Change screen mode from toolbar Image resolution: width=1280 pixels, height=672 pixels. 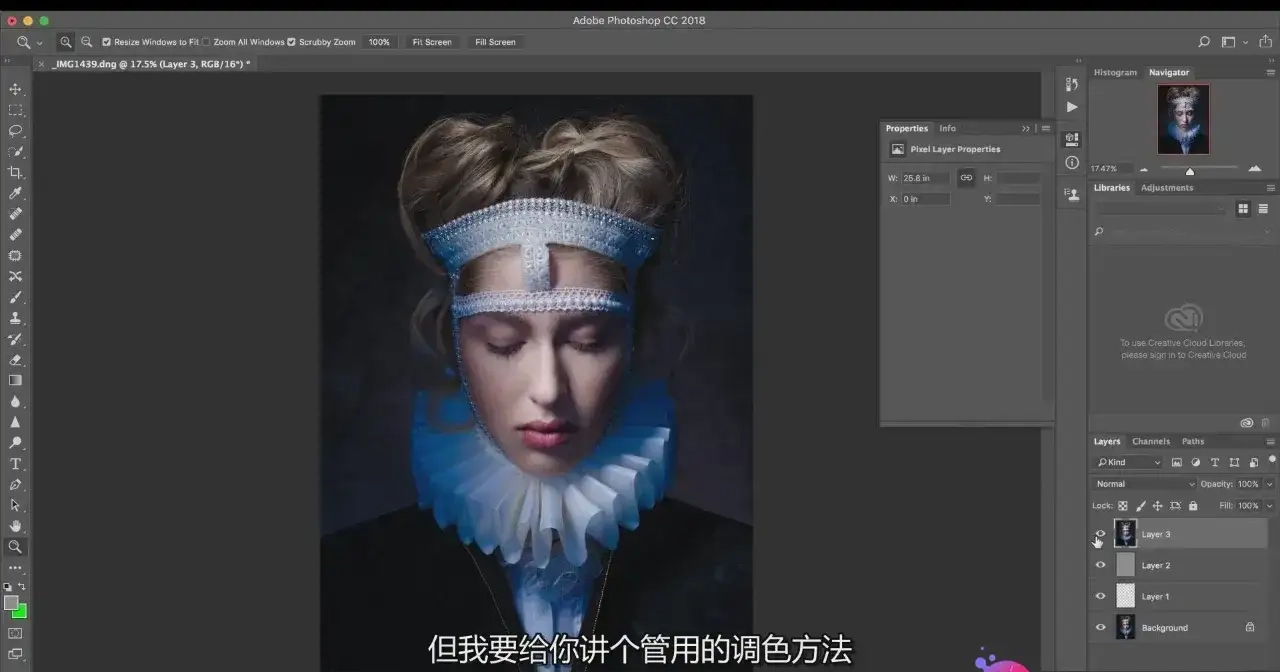click(15, 654)
